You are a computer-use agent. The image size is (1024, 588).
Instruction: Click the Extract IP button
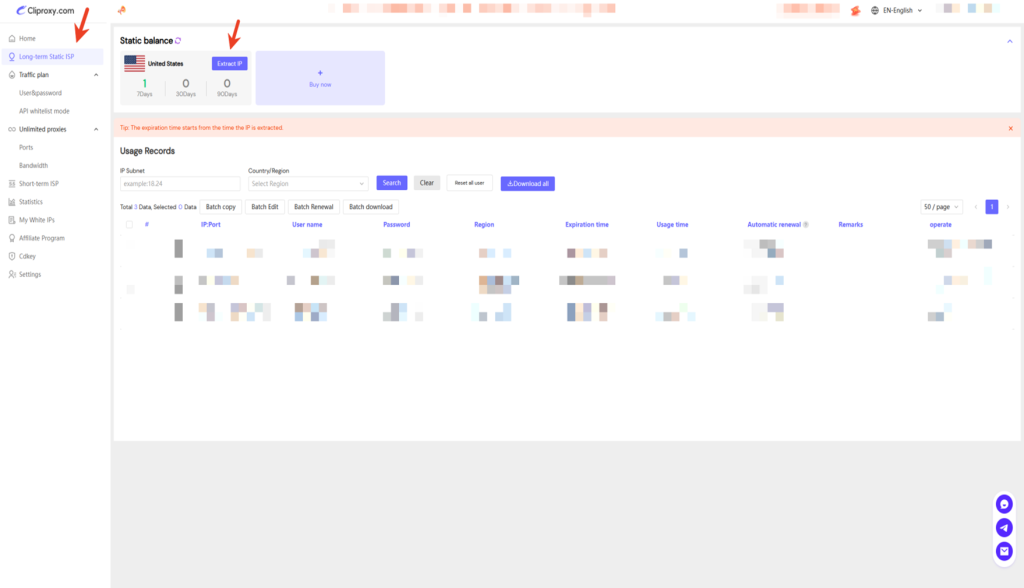(229, 63)
